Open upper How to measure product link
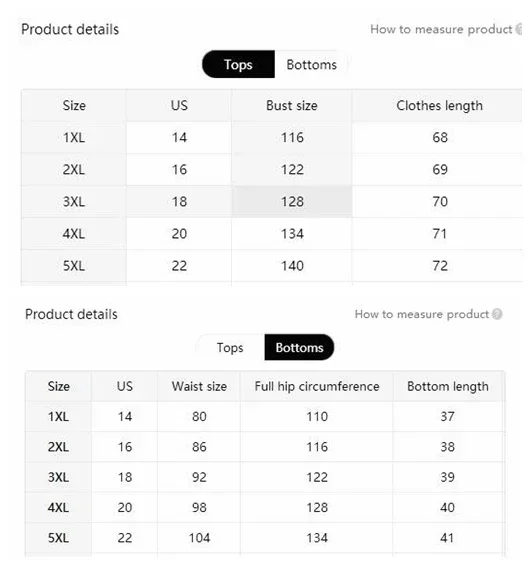 441,29
